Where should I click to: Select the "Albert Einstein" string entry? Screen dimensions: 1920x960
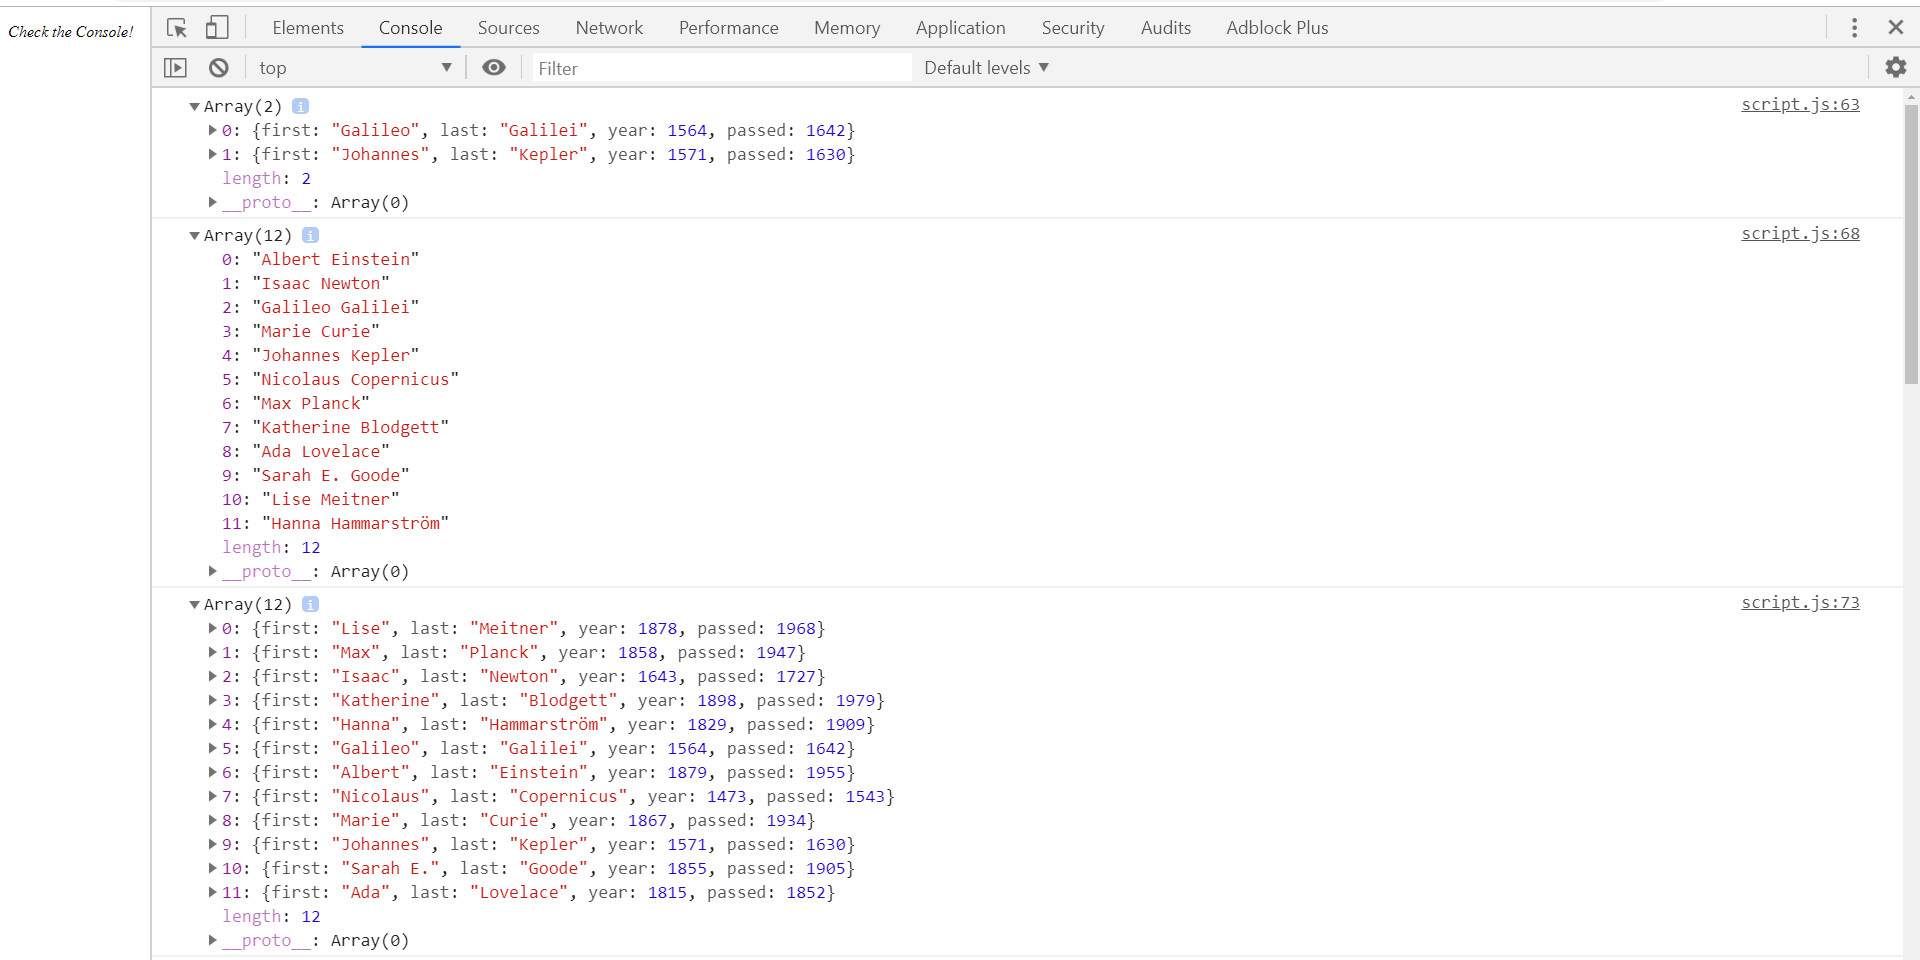coord(336,259)
